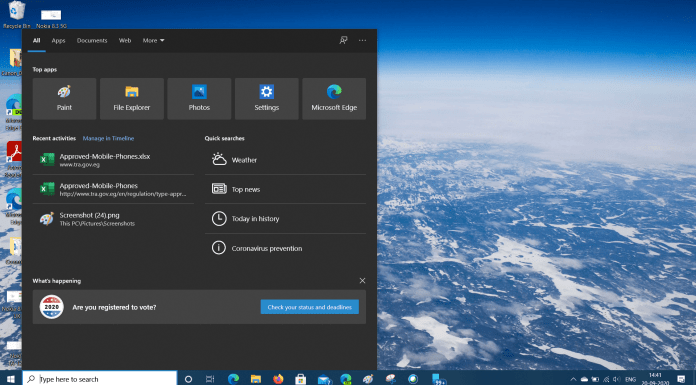Screen dimensions: 696x385
Task: Click the battery tray icon
Action: click(x=595, y=379)
